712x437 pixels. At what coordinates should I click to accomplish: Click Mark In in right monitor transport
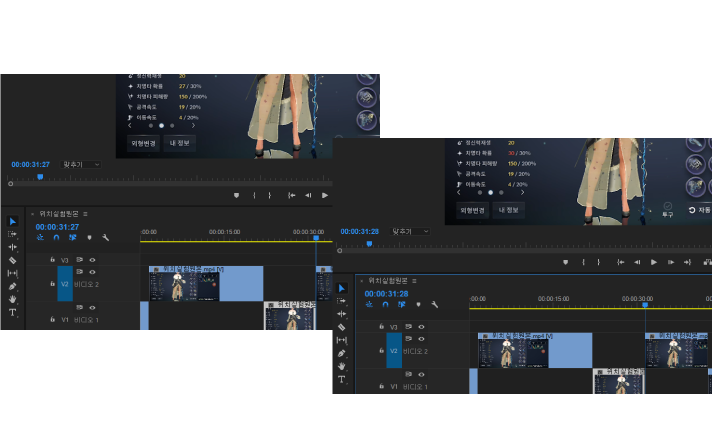pyautogui.click(x=583, y=262)
